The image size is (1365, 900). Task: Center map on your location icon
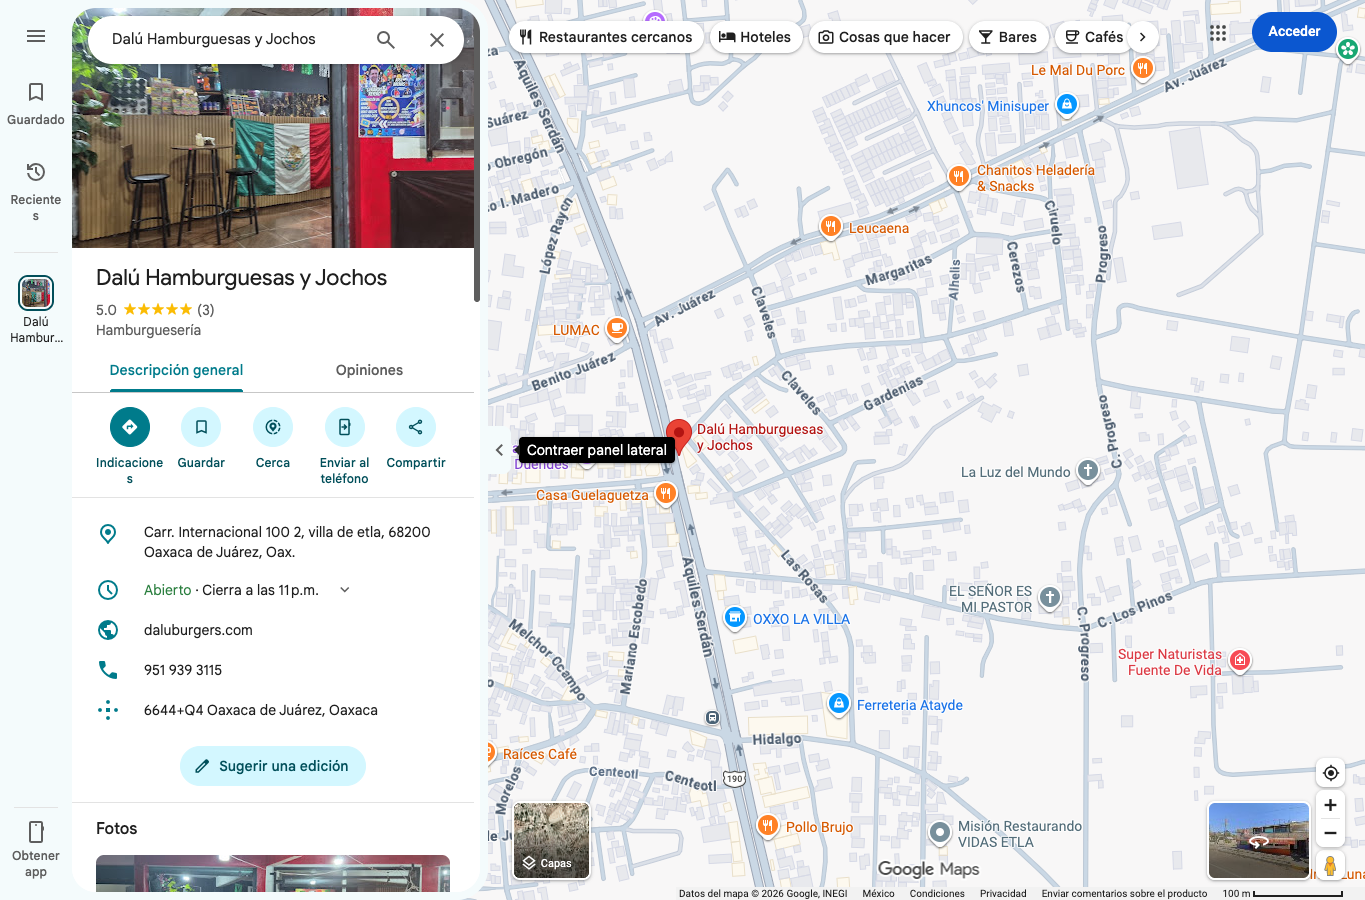[1330, 773]
